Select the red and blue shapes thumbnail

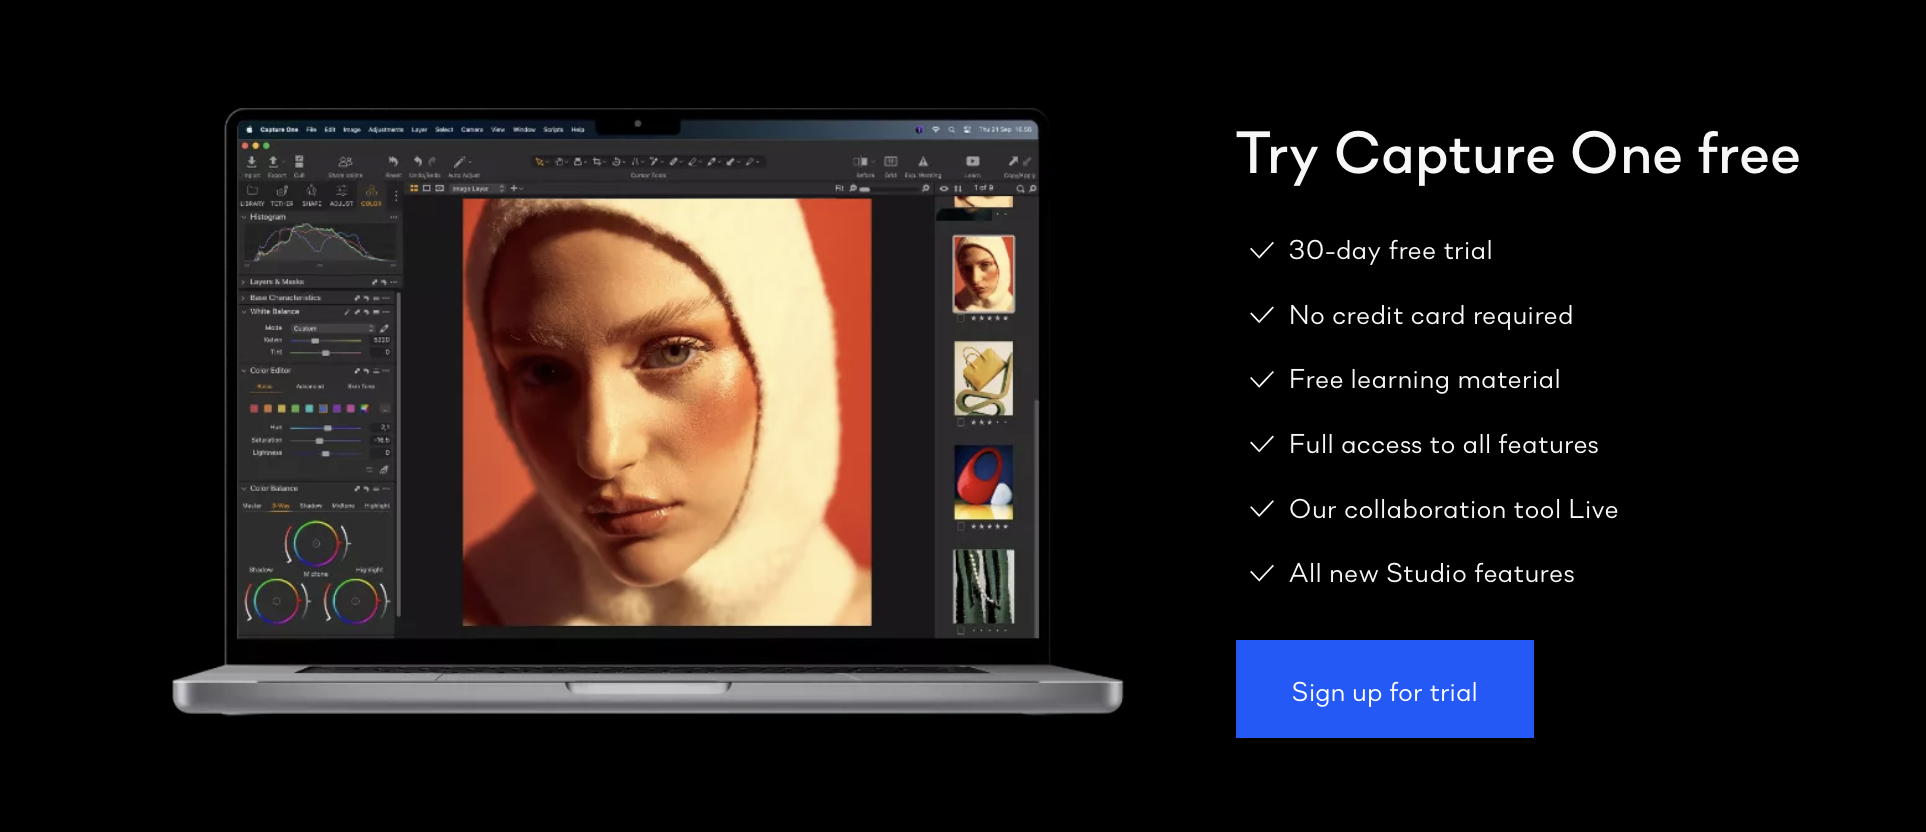pos(984,482)
